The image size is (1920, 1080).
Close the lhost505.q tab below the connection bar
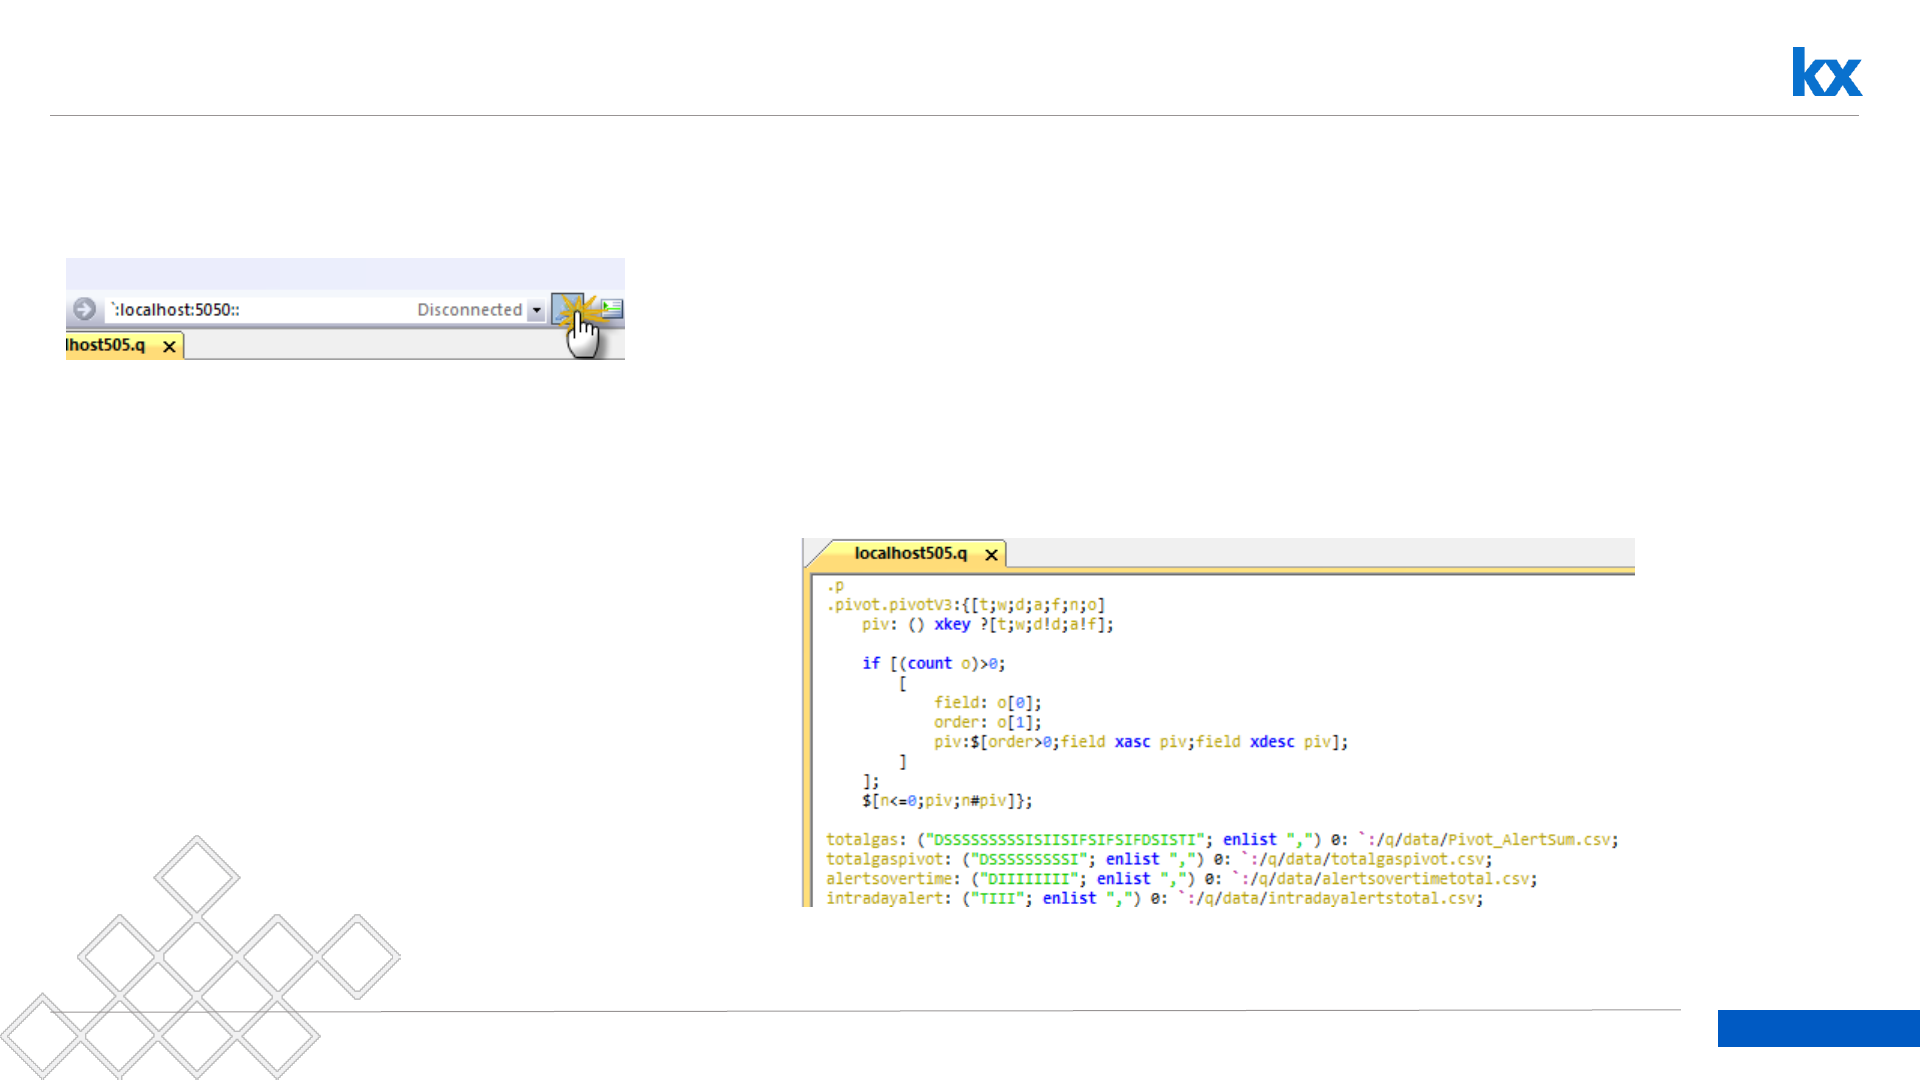[170, 347]
